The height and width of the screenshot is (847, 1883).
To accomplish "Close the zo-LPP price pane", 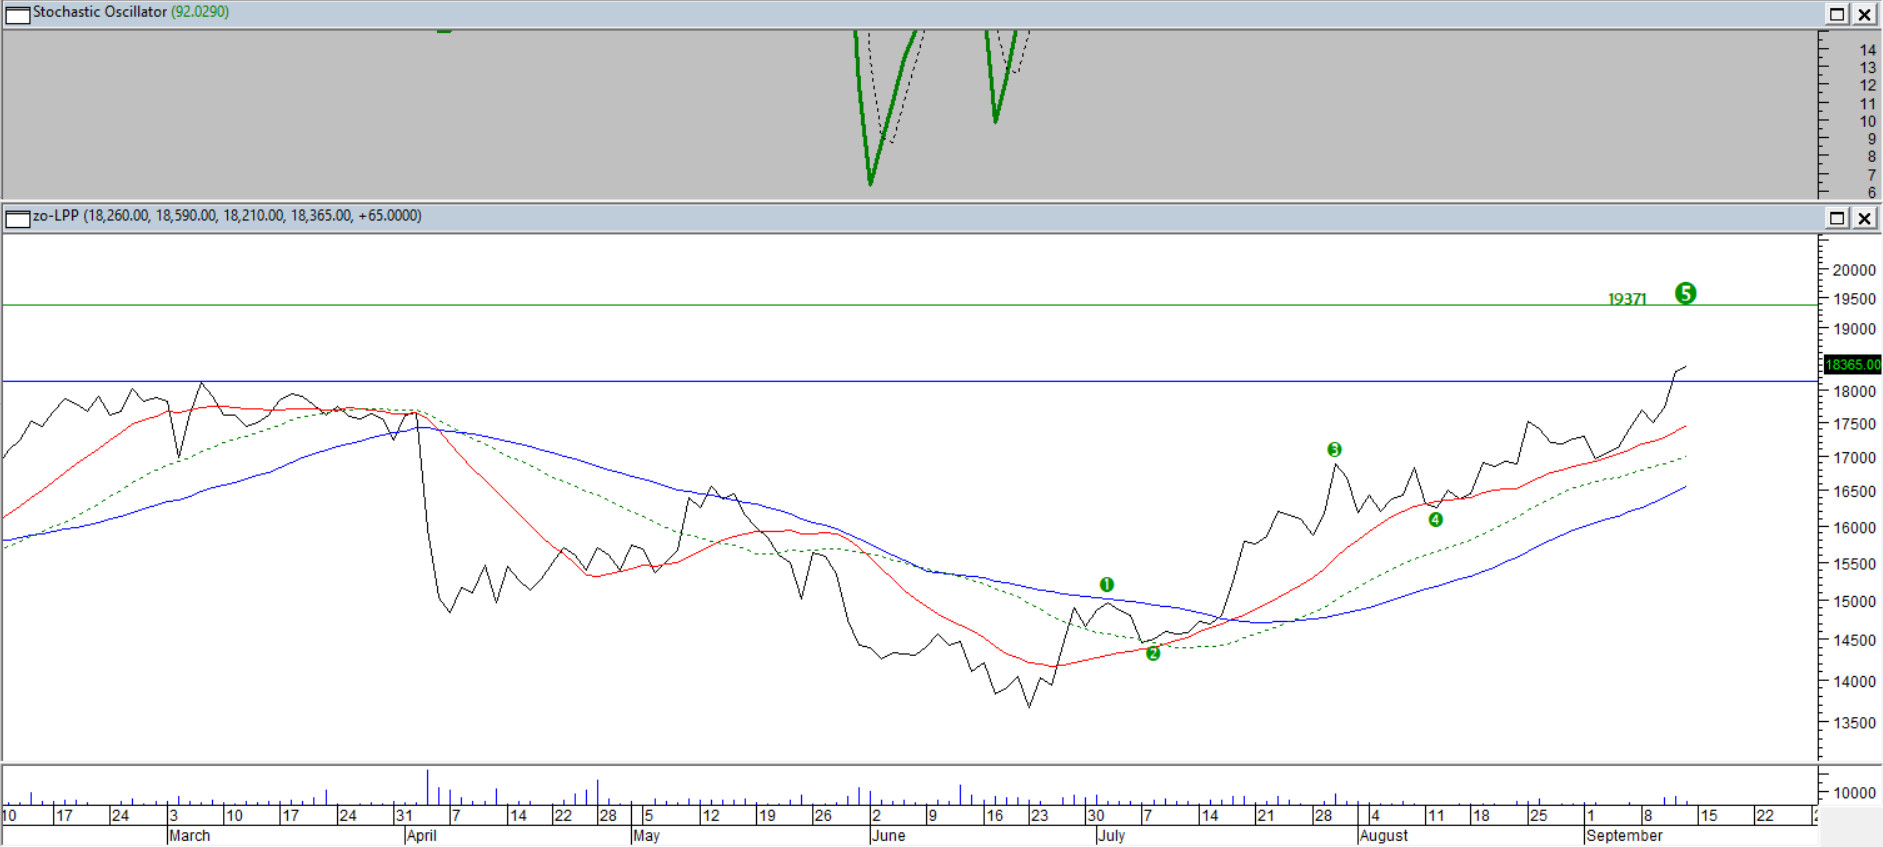I will coord(1865,218).
